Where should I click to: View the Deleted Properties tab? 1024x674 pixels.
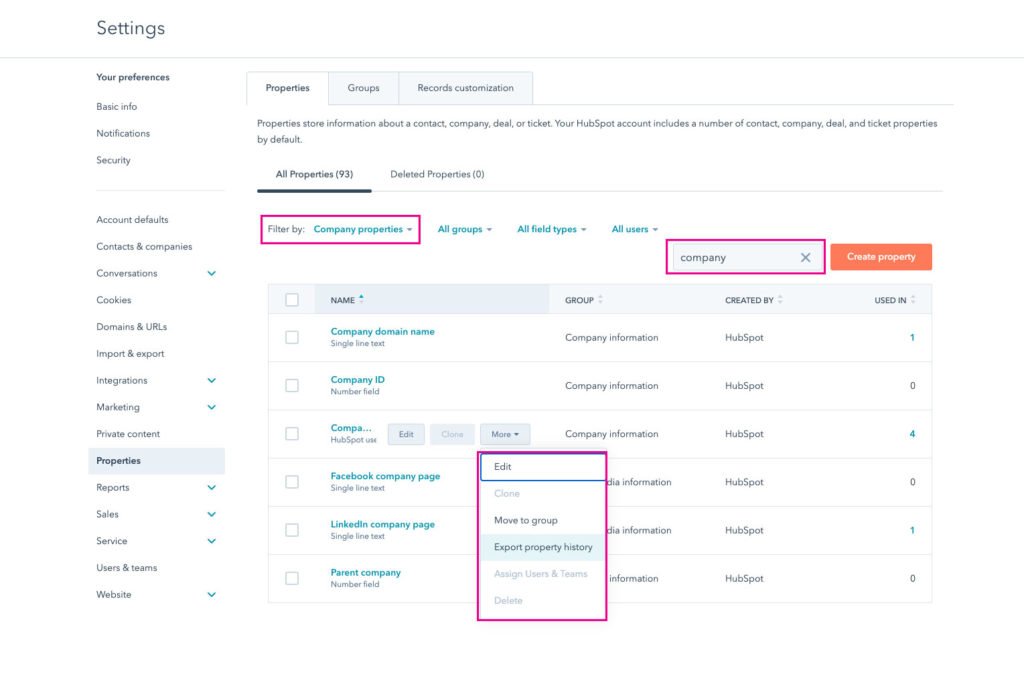(436, 173)
